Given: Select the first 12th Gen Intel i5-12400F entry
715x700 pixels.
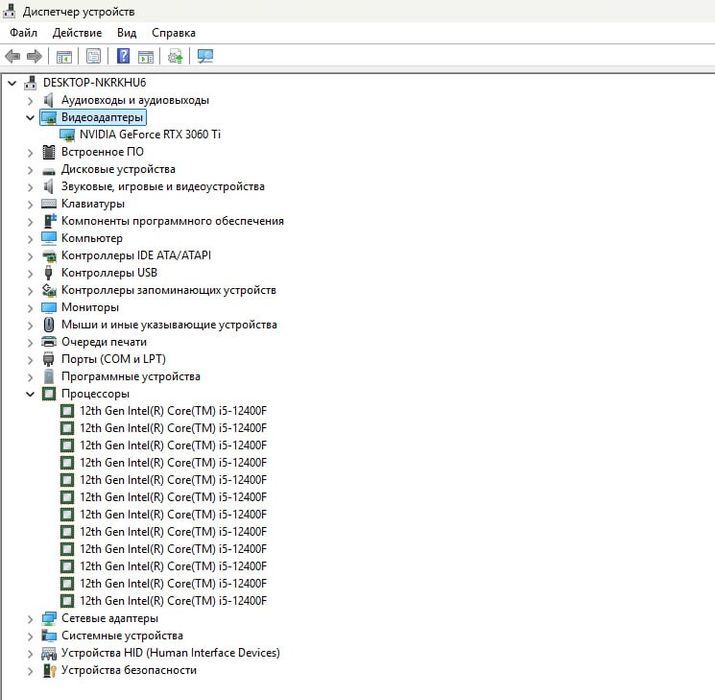Looking at the screenshot, I should (173, 411).
